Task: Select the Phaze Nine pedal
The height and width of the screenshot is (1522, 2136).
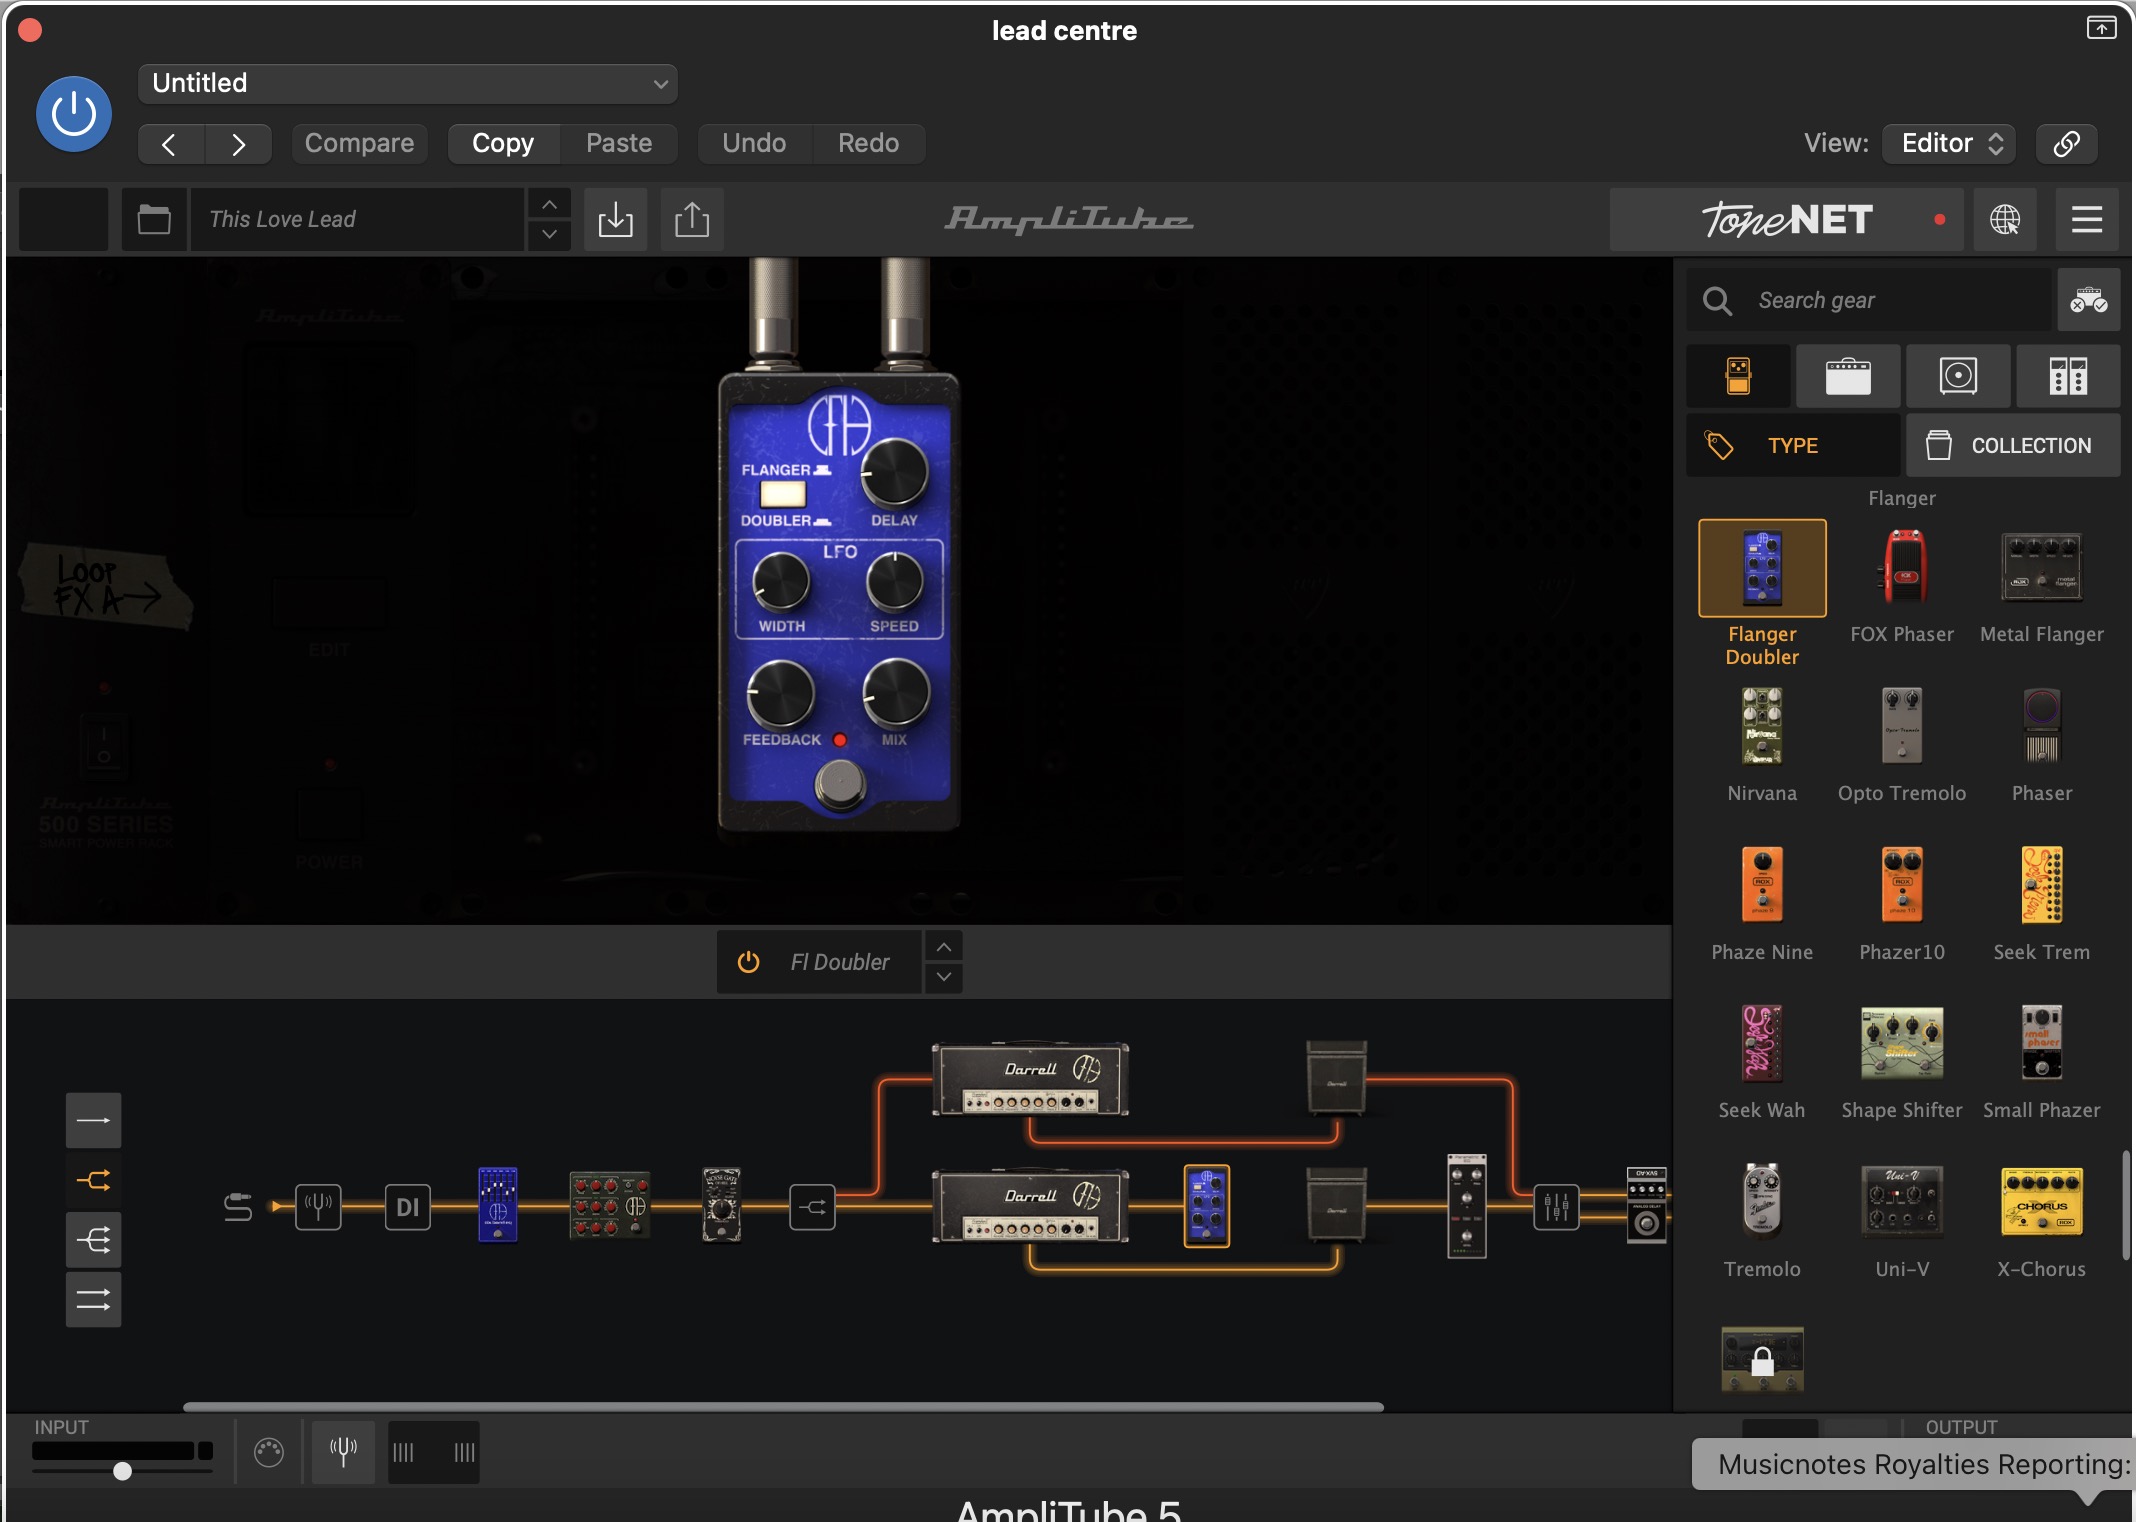Action: pyautogui.click(x=1762, y=885)
